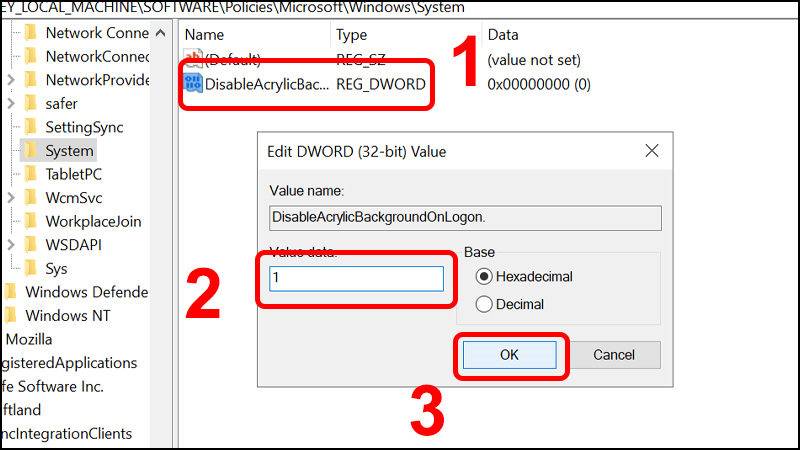Sort by the Type column header
This screenshot has width=800, height=450.
click(x=351, y=35)
